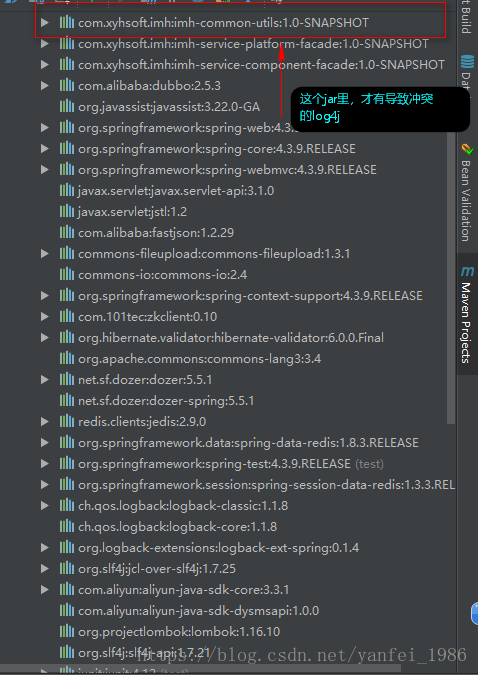This screenshot has width=478, height=675.
Task: Open the Database tool window icon
Action: click(468, 62)
